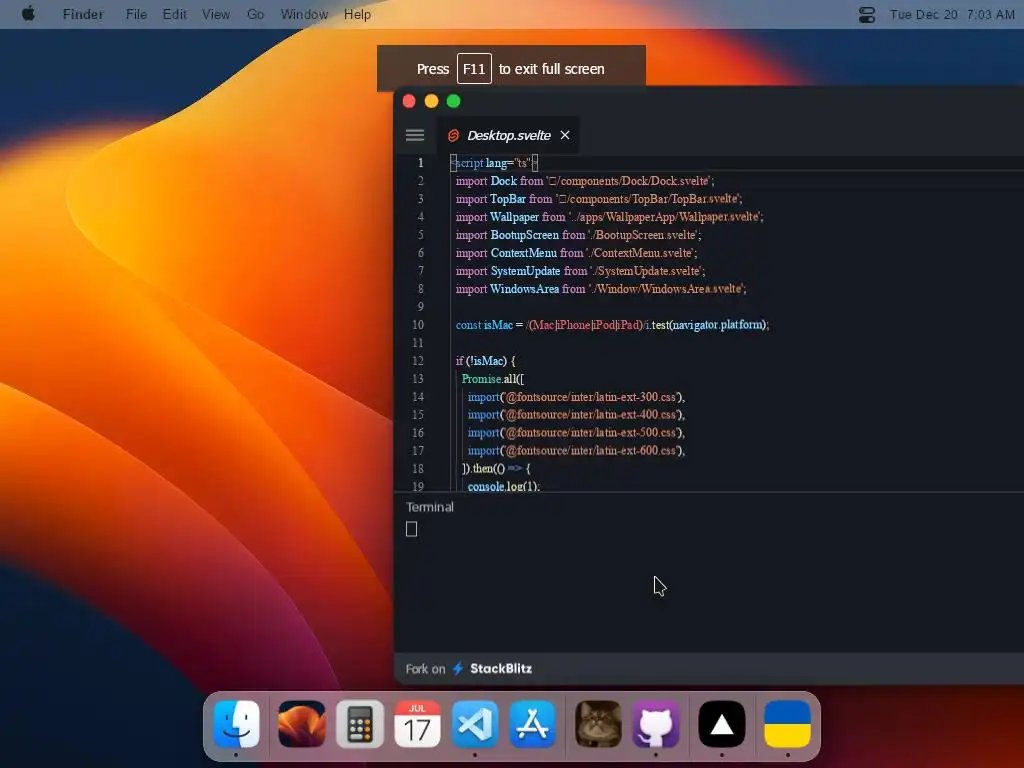Click the 'import SystemUpdate from' line

(581, 270)
